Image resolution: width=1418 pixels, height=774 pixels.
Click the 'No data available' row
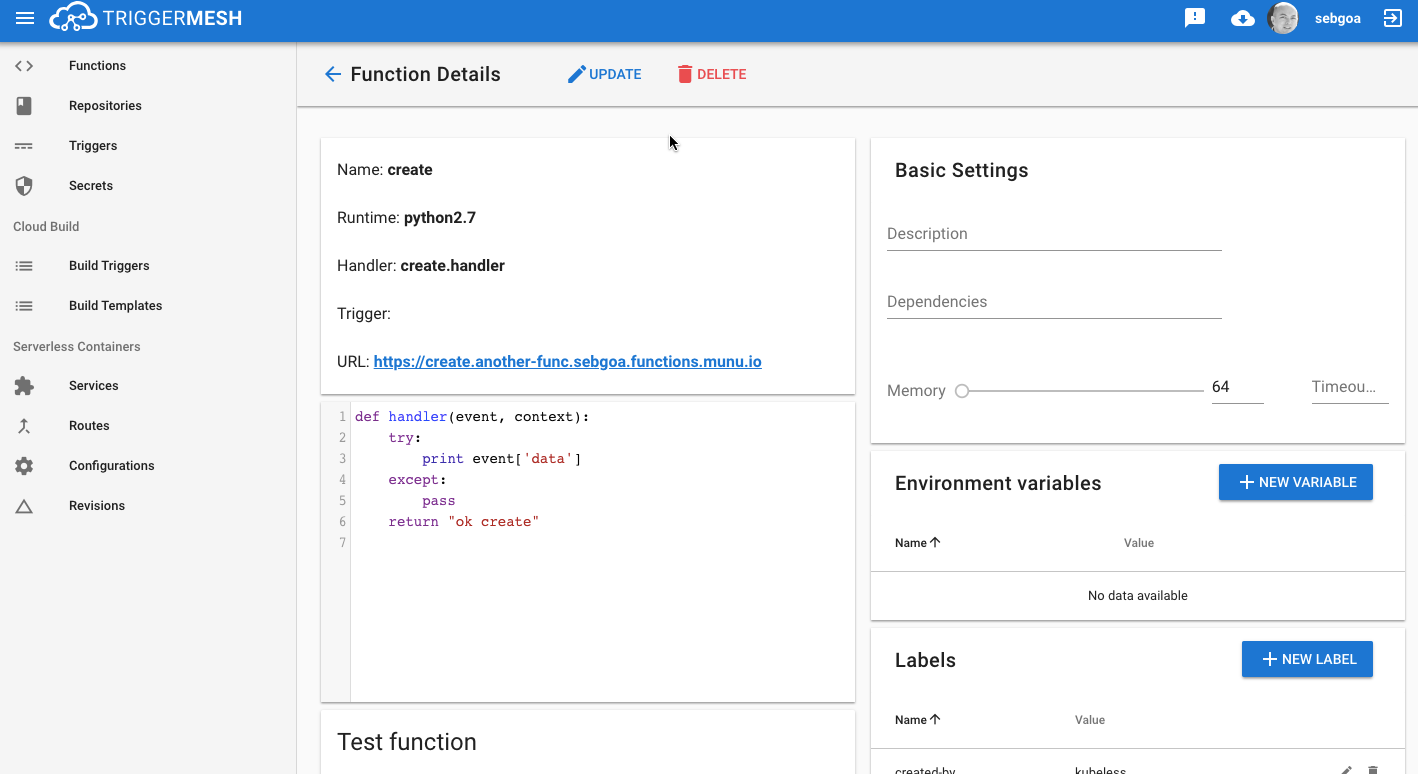tap(1138, 596)
